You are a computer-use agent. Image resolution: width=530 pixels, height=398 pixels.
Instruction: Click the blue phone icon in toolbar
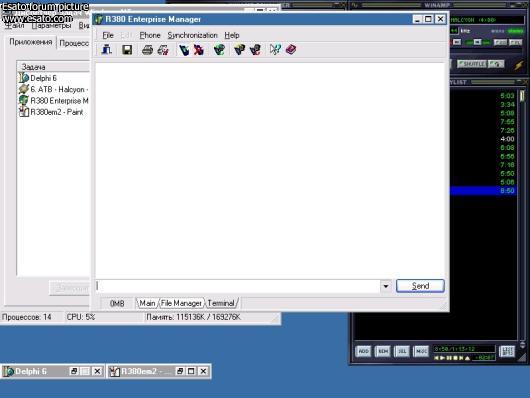click(x=184, y=50)
